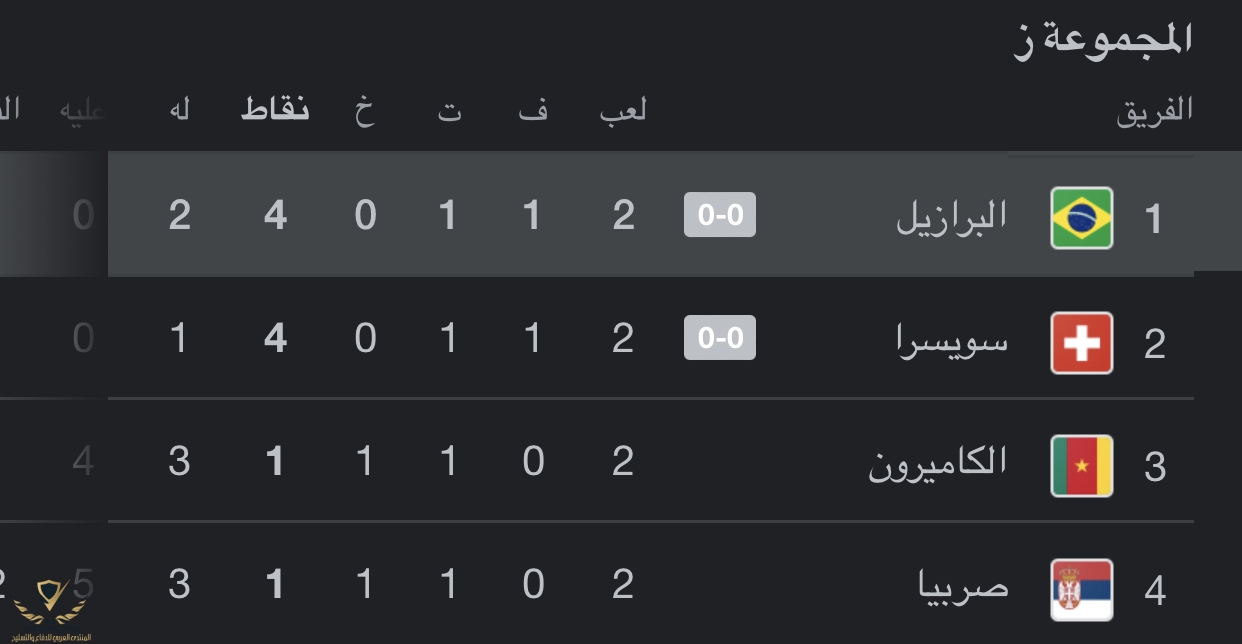Select the البرازيل team name
The image size is (1242, 644).
pos(951,216)
